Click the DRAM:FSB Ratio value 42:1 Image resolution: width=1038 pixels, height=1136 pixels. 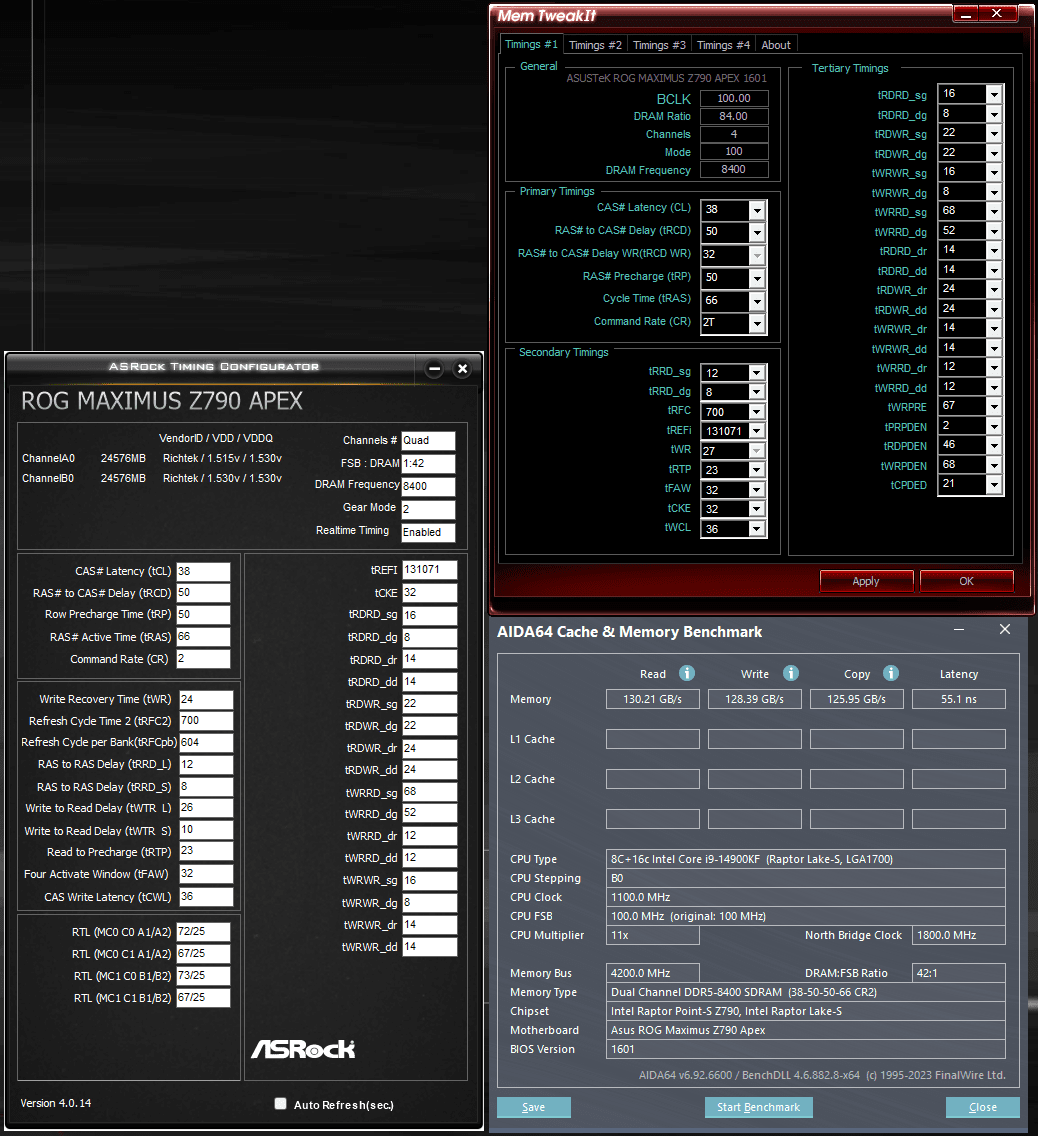click(959, 973)
